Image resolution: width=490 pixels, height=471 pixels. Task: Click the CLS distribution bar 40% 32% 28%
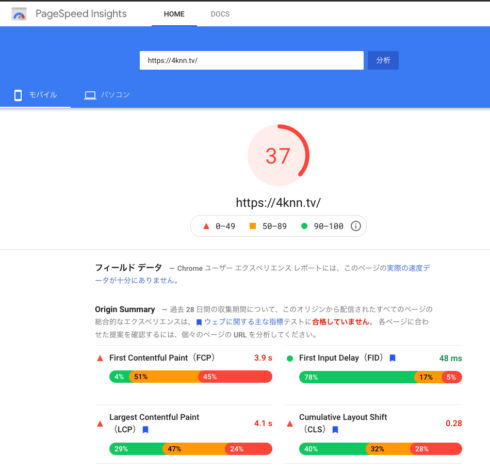380,449
